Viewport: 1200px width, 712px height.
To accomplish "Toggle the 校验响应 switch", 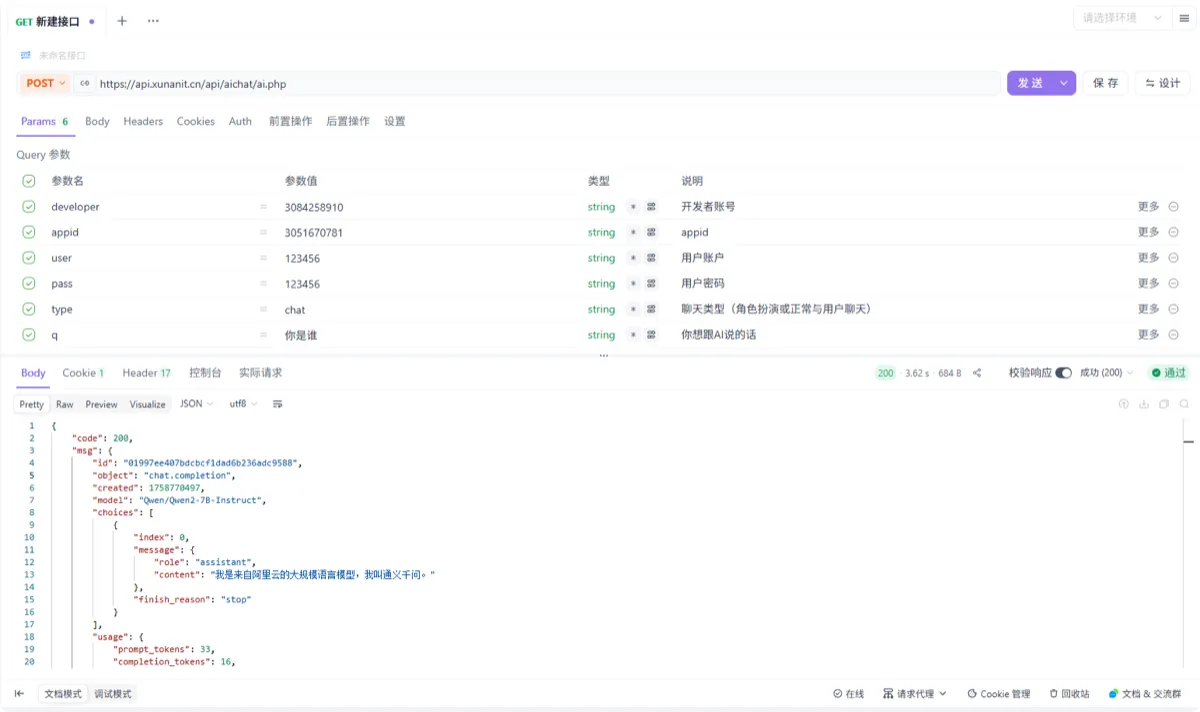I will [x=1063, y=373].
